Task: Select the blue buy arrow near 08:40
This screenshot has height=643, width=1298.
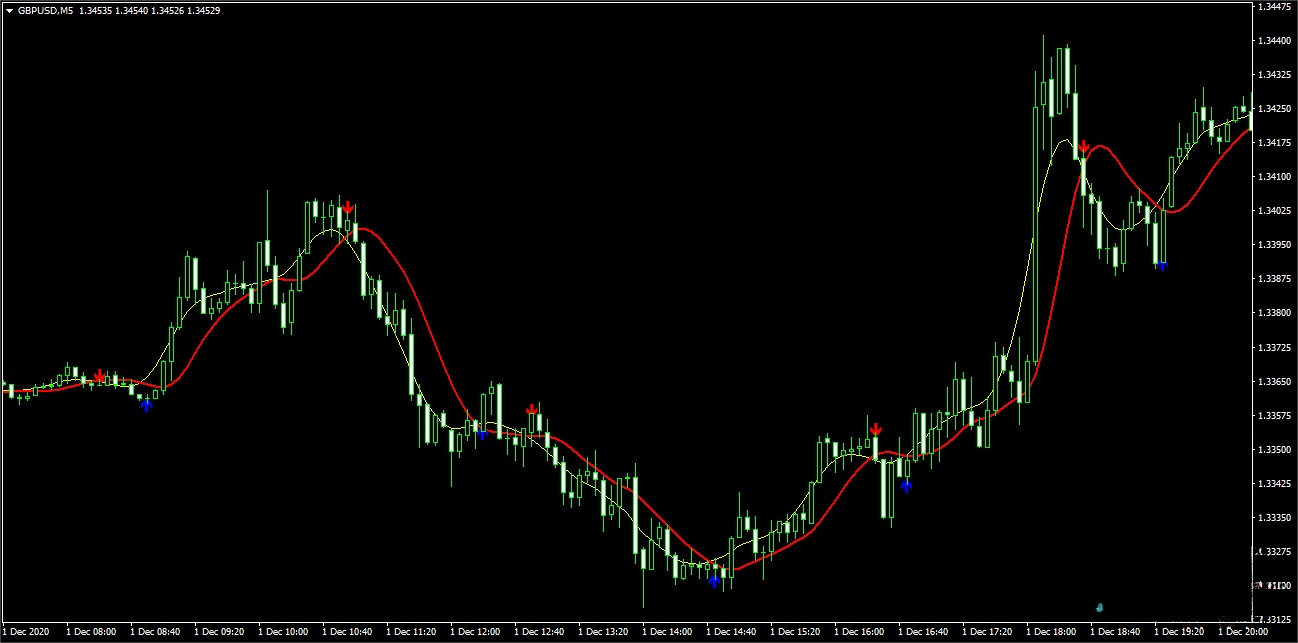Action: click(x=146, y=404)
